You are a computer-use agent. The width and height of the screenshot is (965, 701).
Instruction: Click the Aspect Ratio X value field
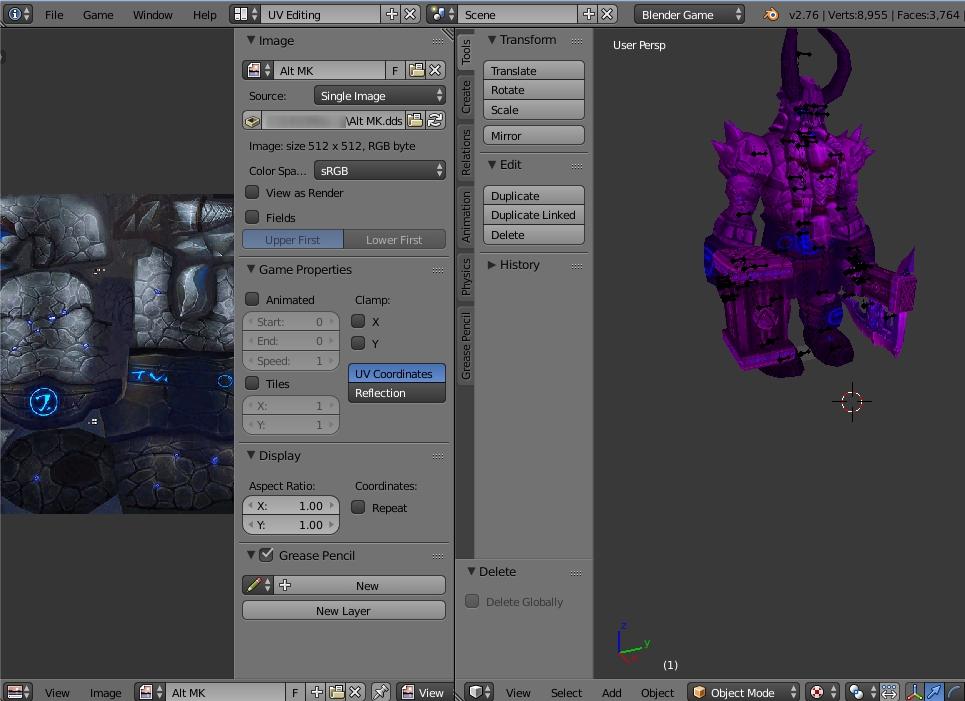(x=291, y=506)
